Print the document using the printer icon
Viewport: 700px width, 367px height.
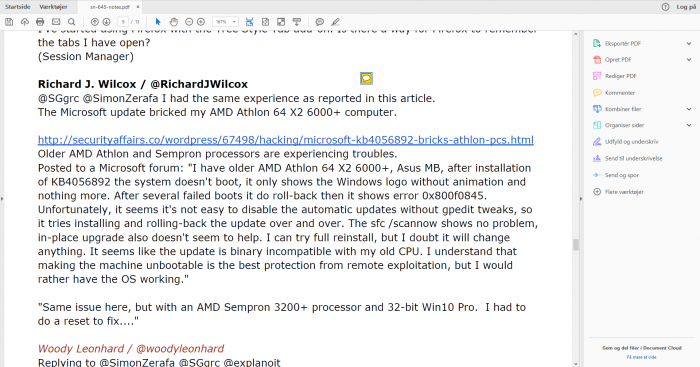(x=40, y=22)
